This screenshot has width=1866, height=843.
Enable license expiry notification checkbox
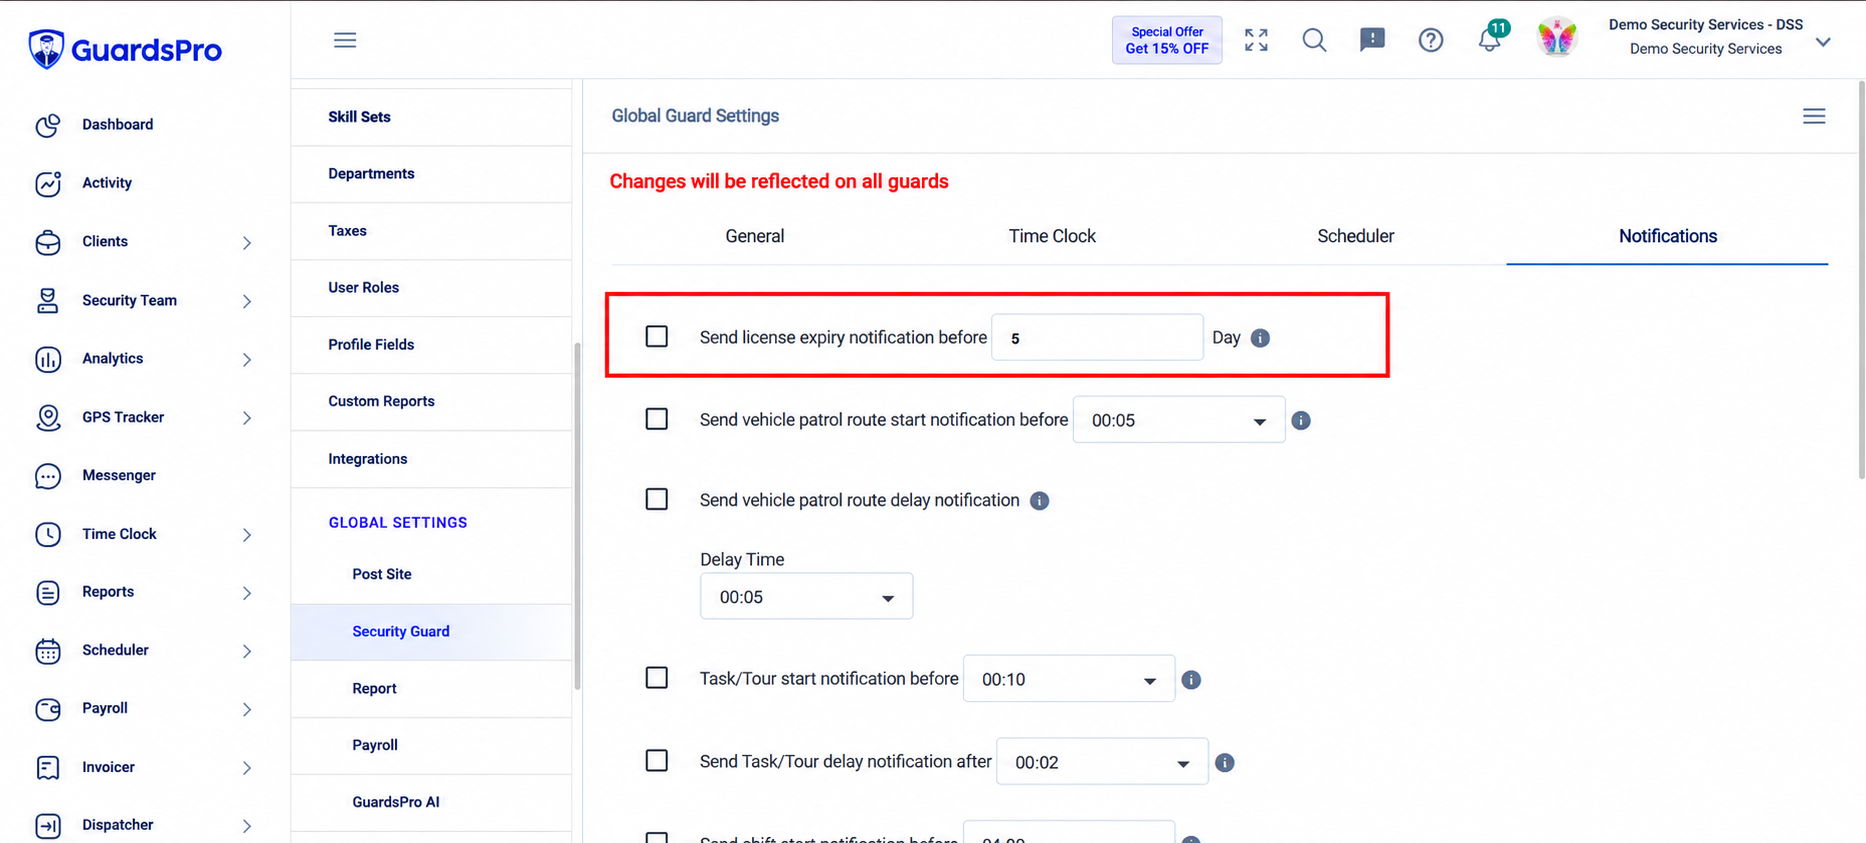[657, 337]
